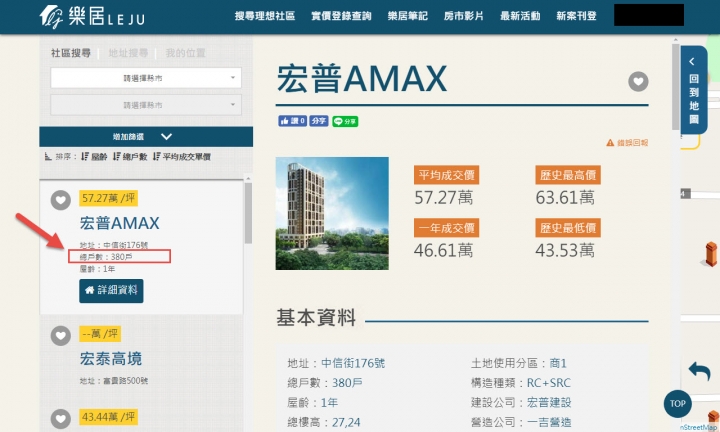720x432 pixels.
Task: Click the 57.27萬/坪 price tag in list
Action: (108, 198)
